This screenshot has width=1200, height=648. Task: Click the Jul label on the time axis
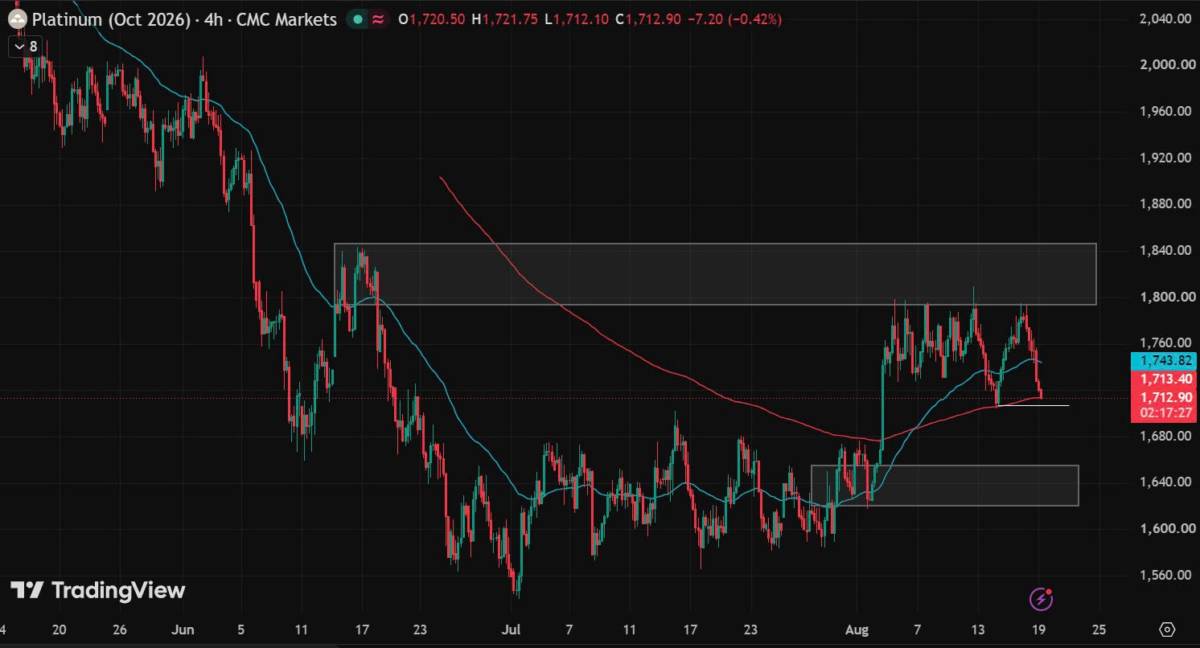pyautogui.click(x=512, y=630)
